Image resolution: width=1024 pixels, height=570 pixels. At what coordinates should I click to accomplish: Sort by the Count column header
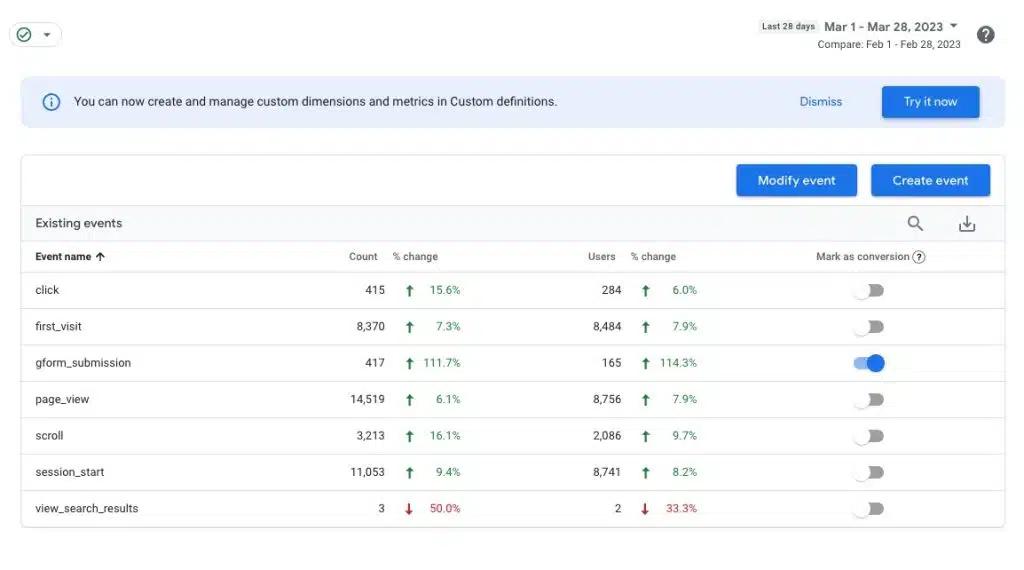point(363,257)
